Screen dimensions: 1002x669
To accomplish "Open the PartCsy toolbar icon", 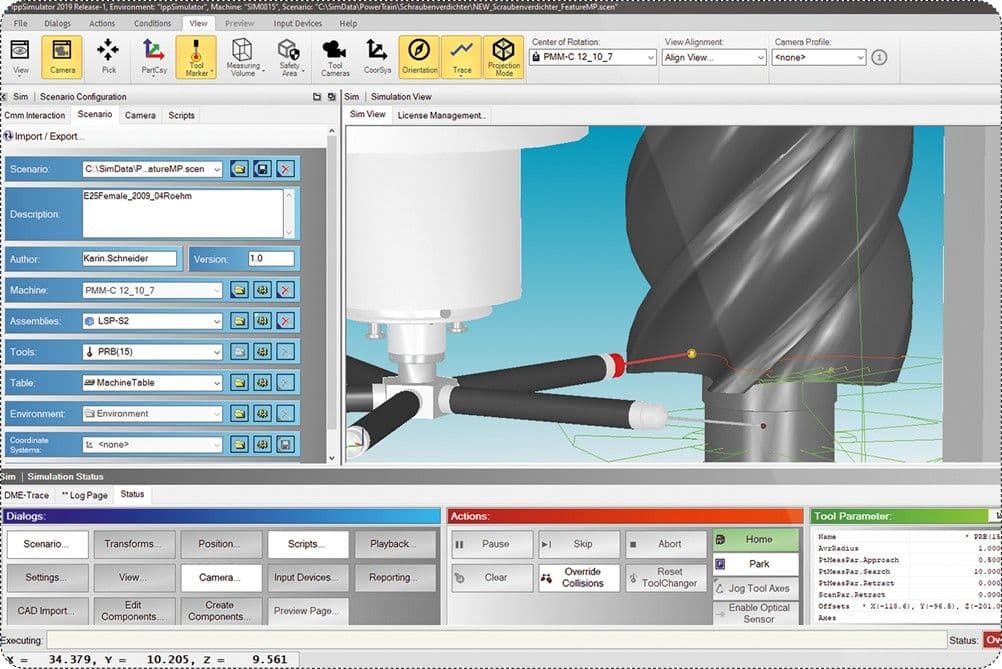I will coord(153,57).
